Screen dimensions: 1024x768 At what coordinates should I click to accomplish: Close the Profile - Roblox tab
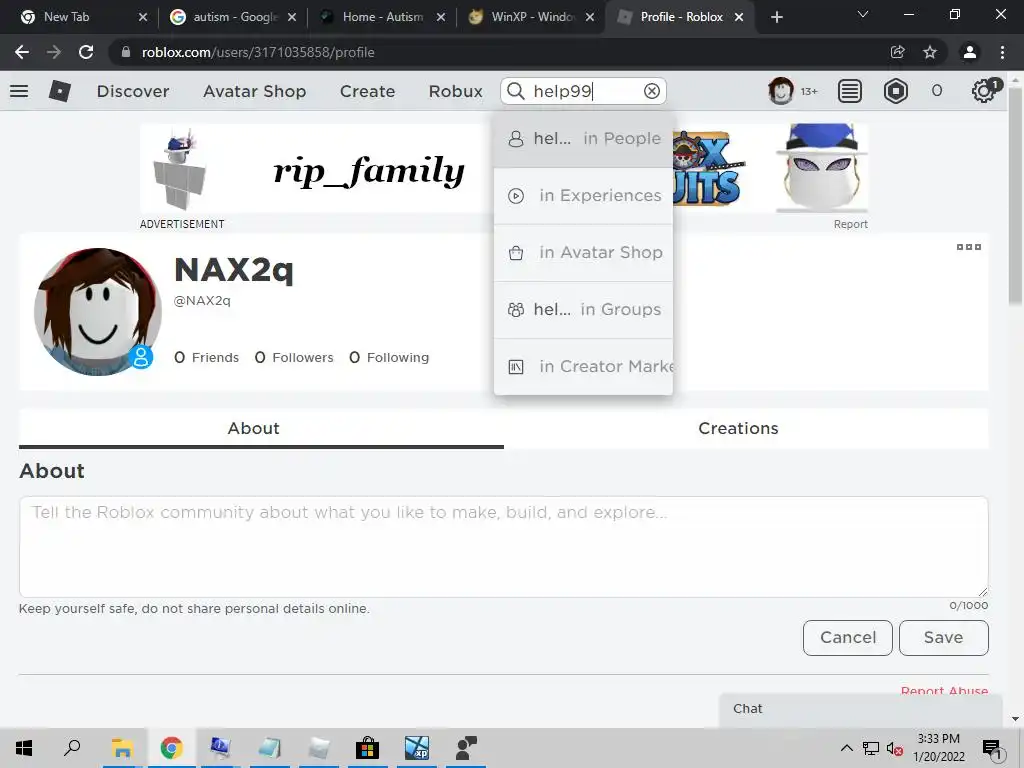click(739, 17)
